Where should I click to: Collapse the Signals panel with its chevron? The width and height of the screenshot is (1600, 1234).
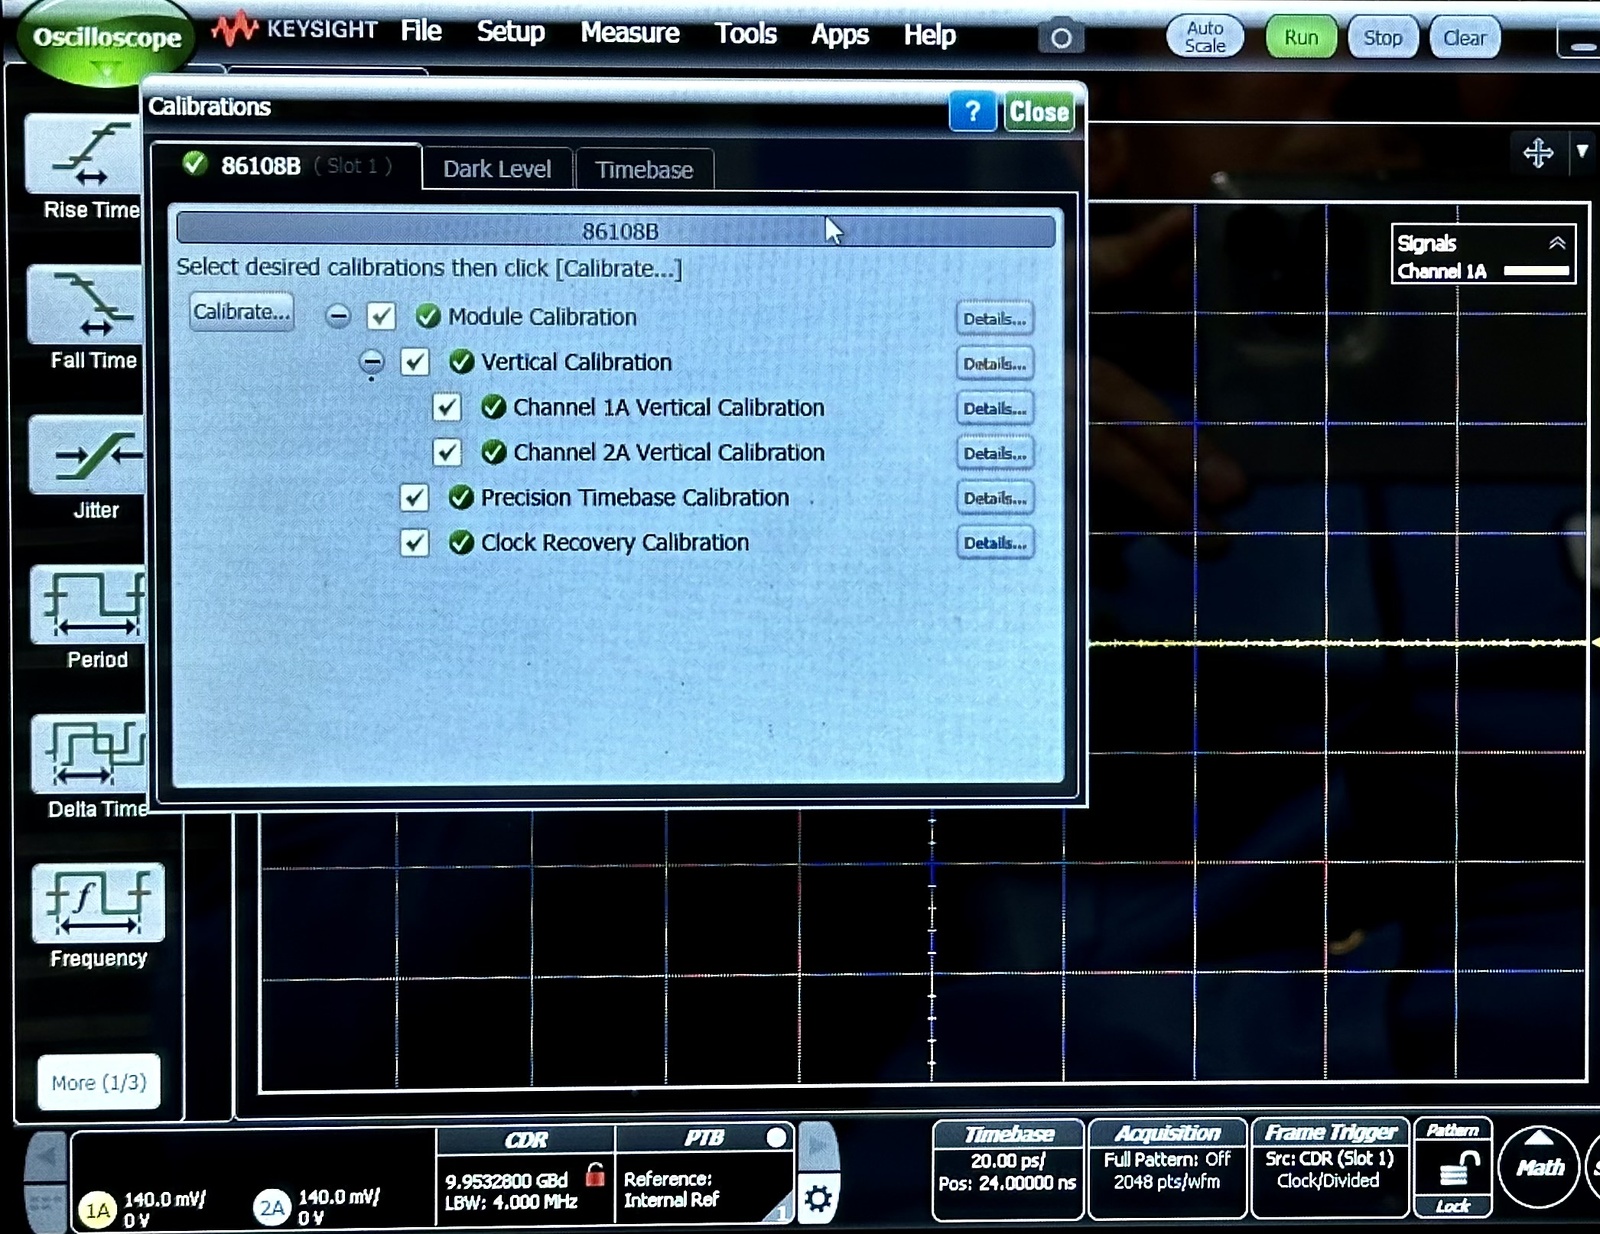[1556, 241]
